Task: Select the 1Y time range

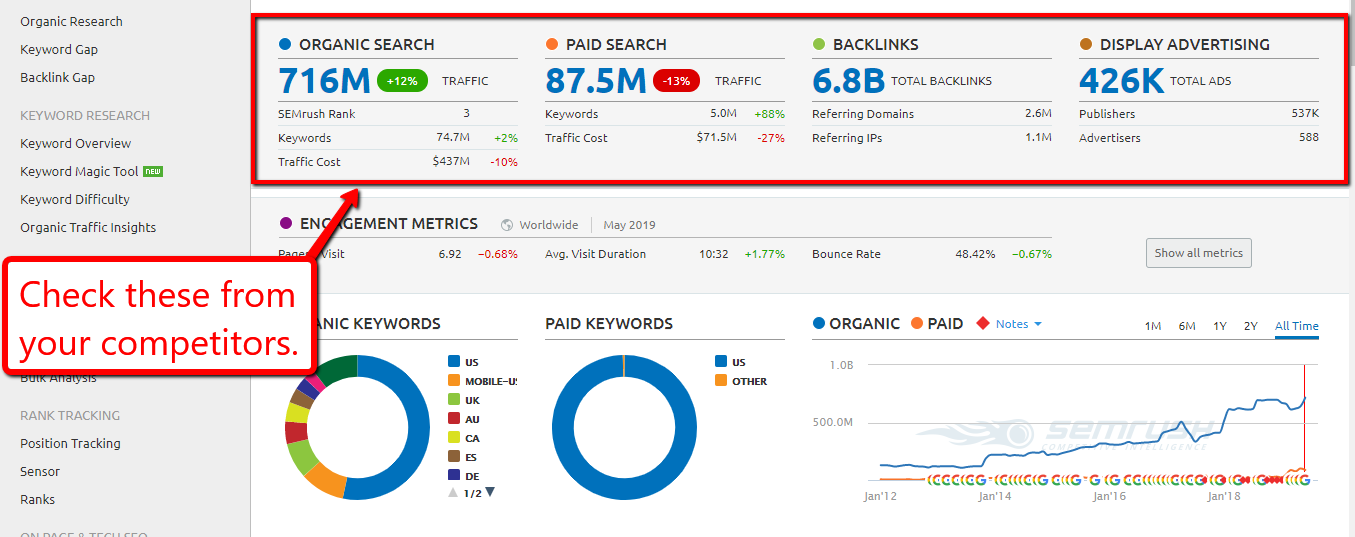Action: coord(1220,326)
